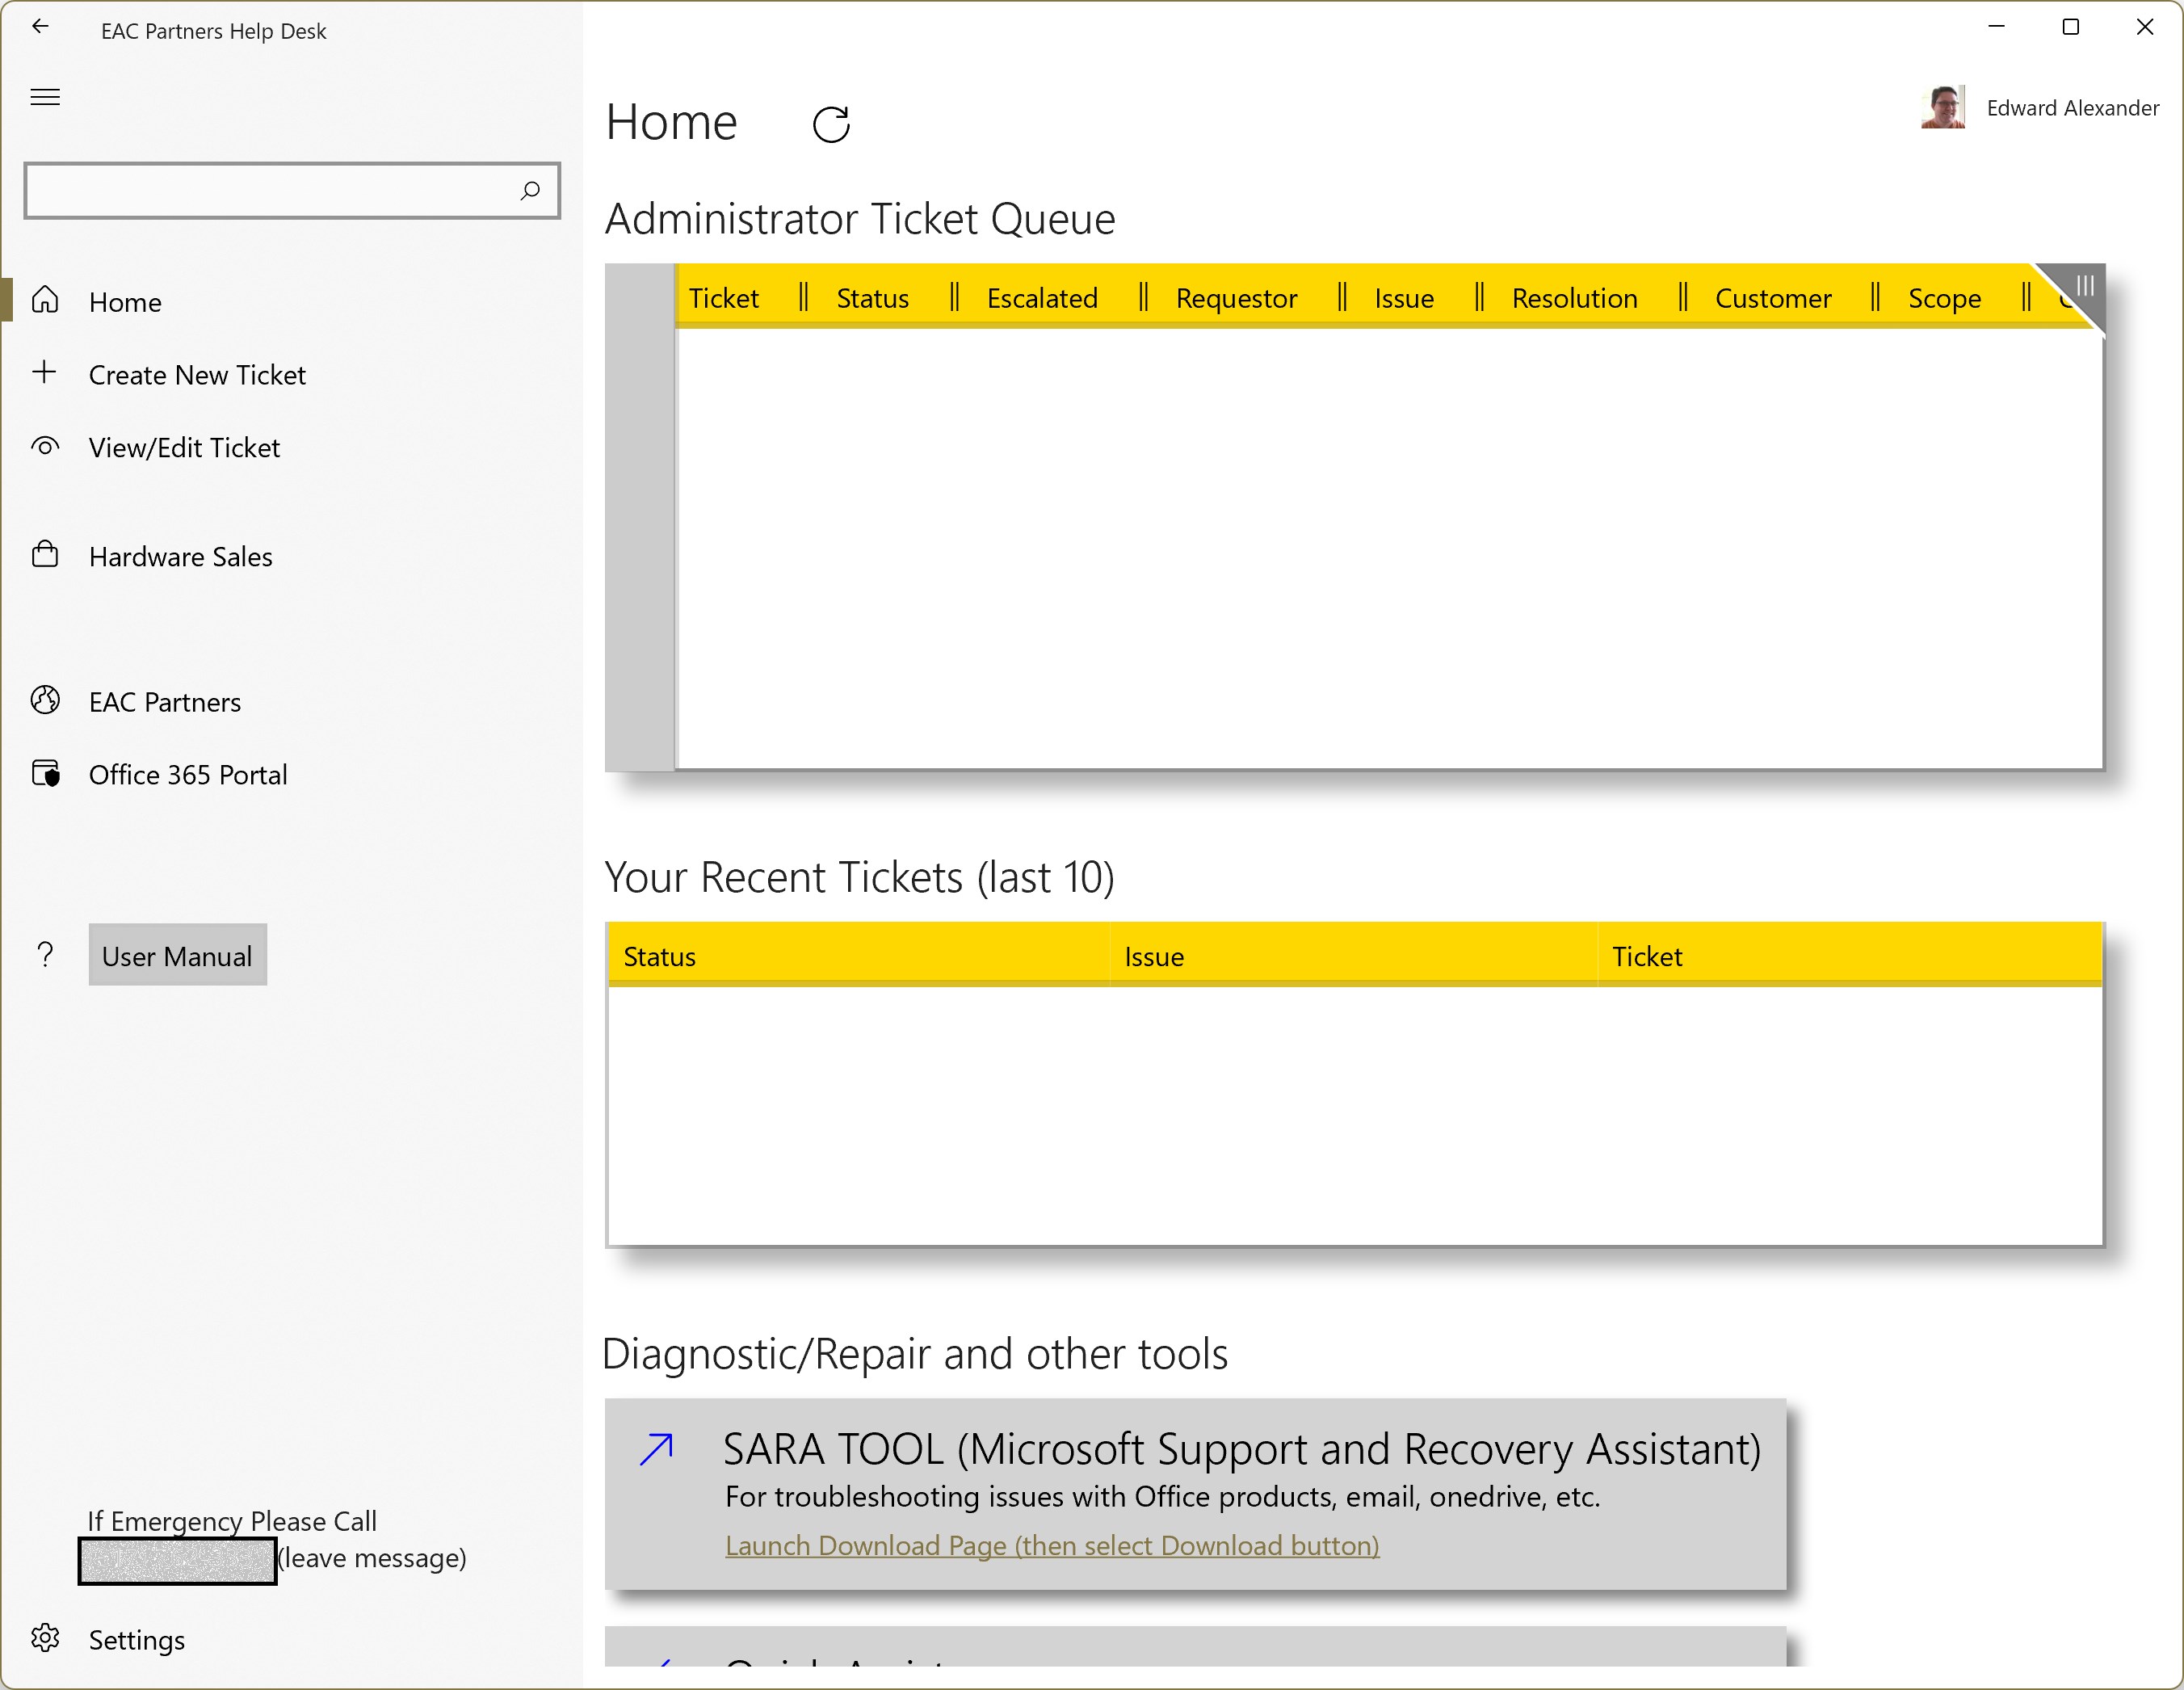Click Edward Alexander profile picture
This screenshot has width=2184, height=1690.
[x=1942, y=107]
